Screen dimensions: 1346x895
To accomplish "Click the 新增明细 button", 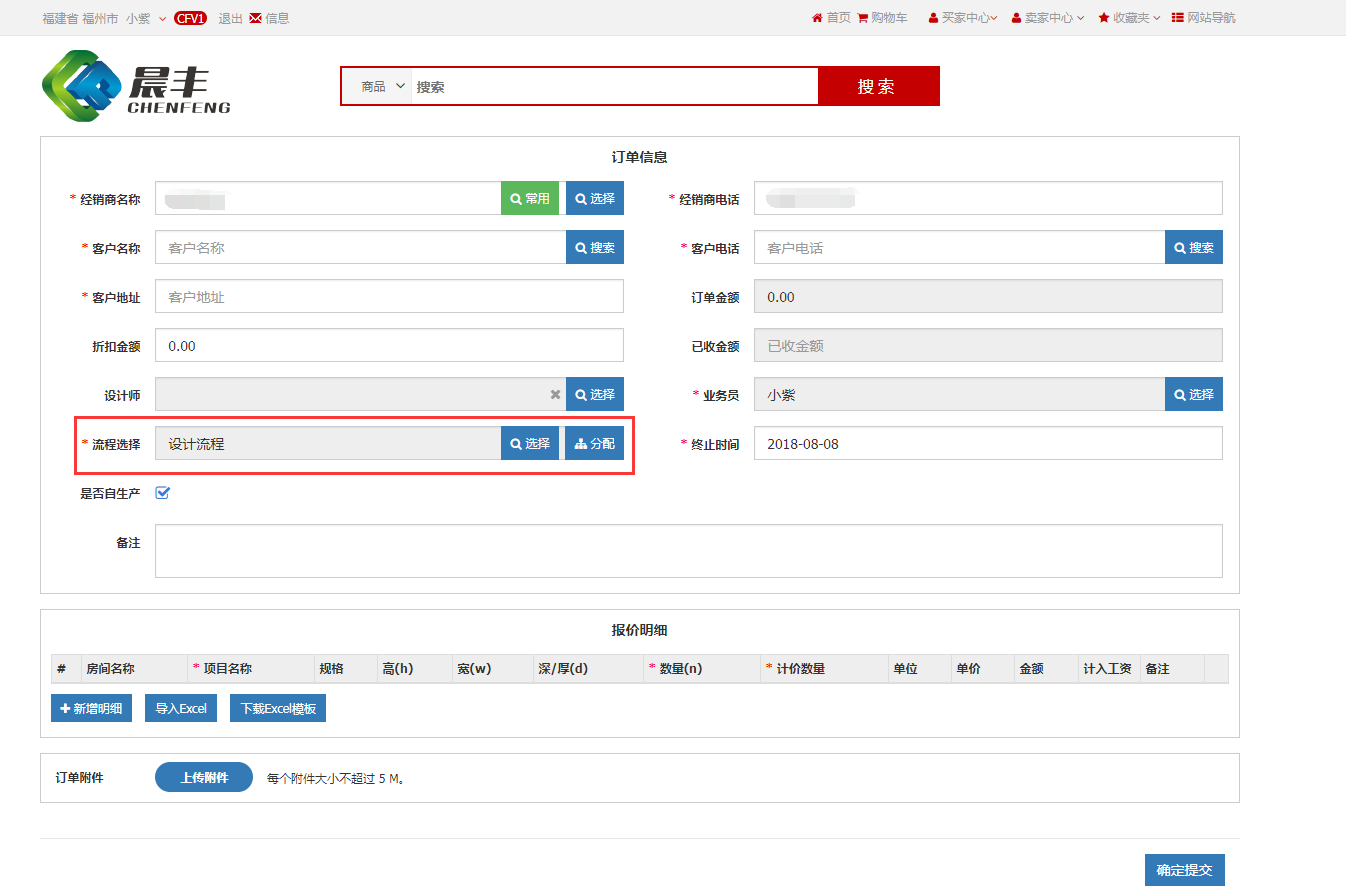I will click(91, 708).
